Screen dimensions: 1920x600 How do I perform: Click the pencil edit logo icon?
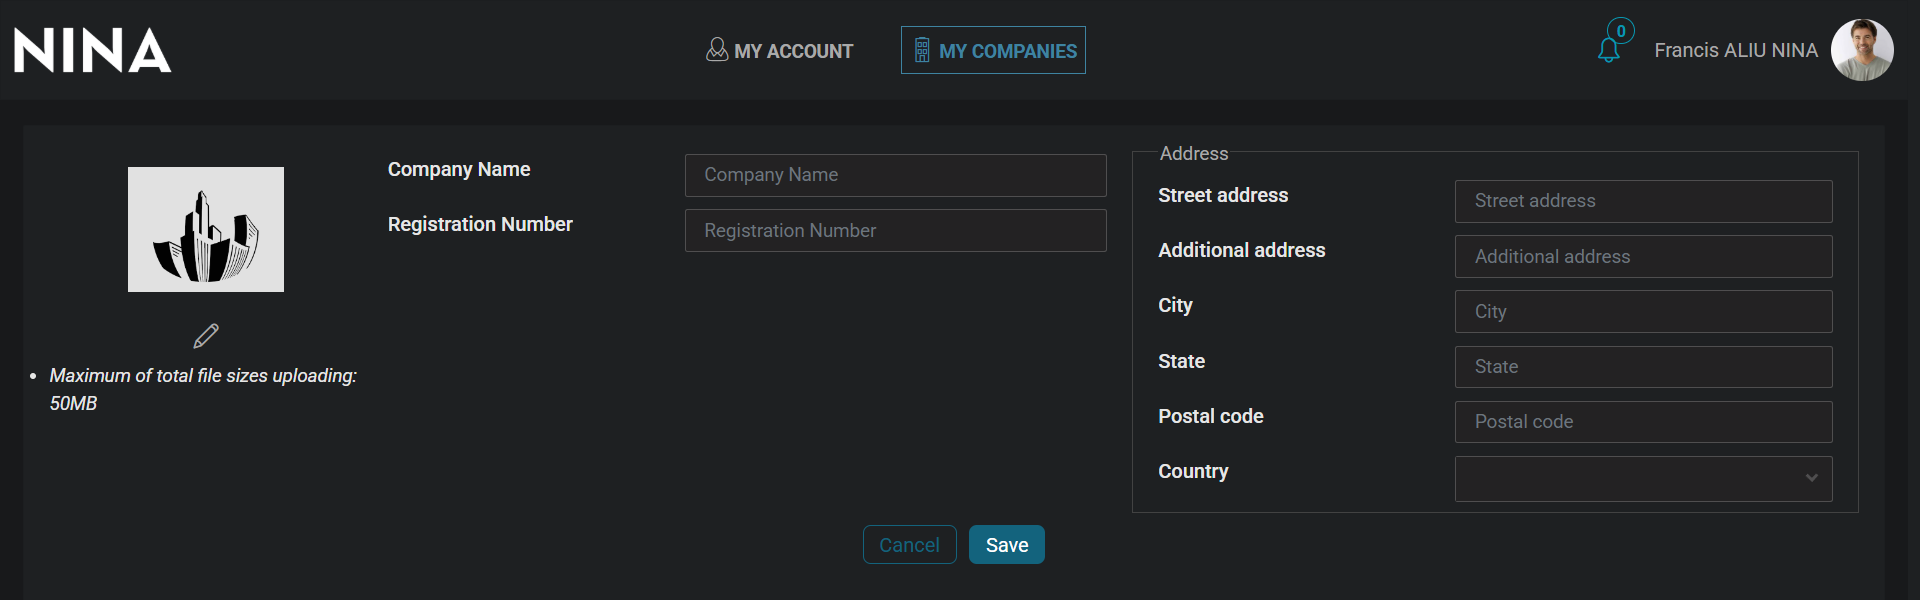[x=206, y=336]
